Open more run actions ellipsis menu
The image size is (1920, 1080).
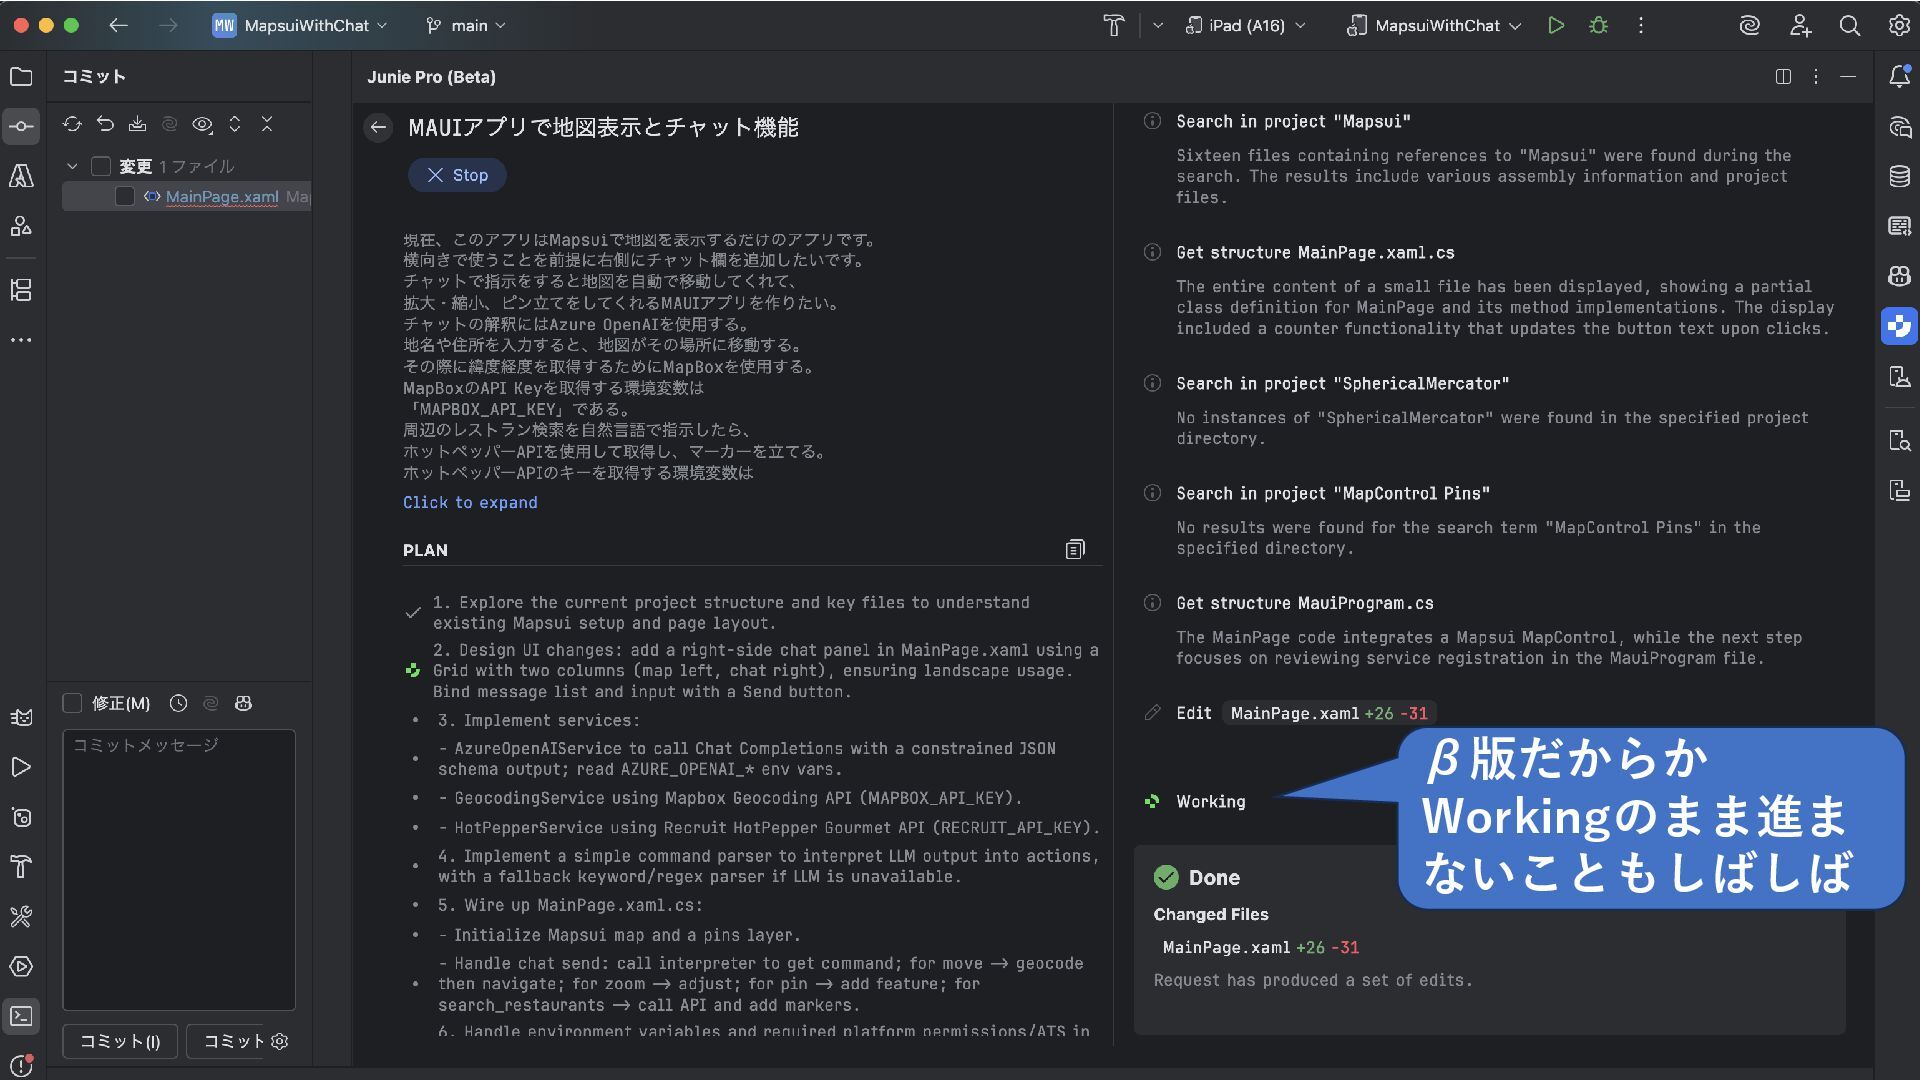(x=1641, y=26)
